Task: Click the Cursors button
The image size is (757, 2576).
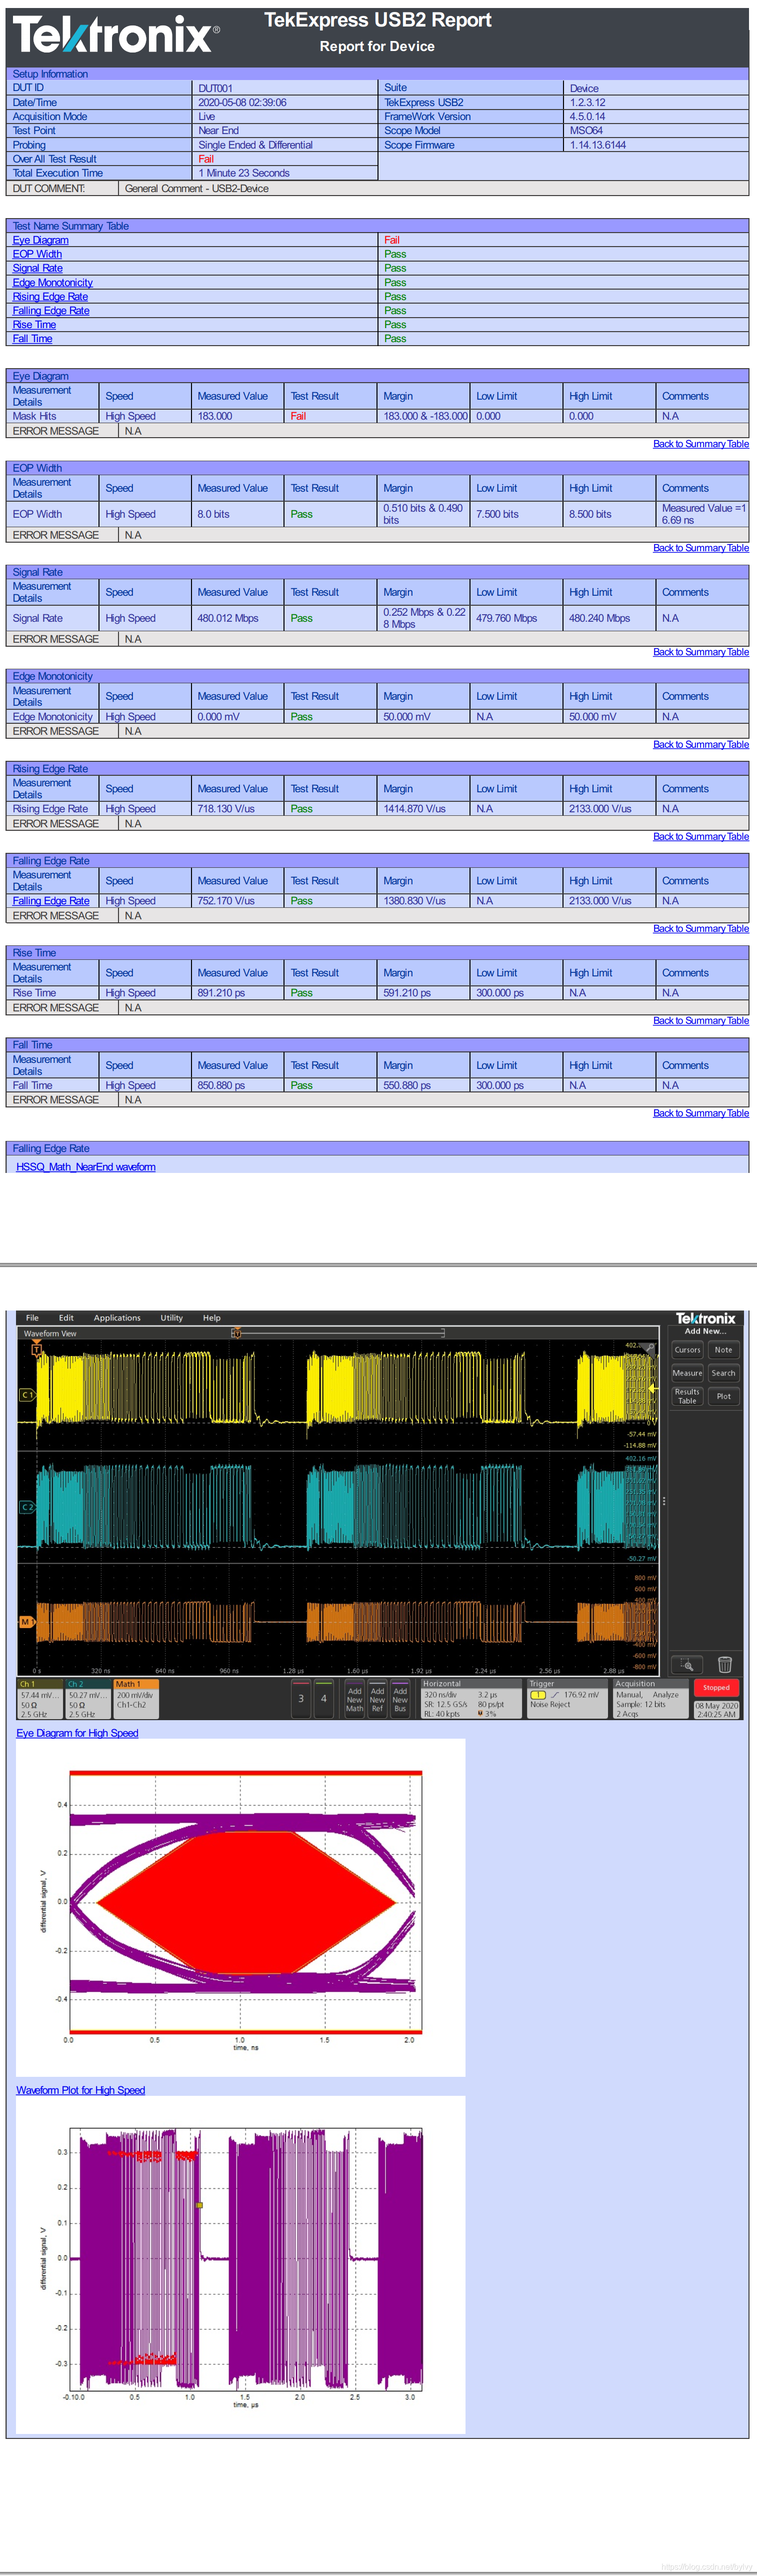Action: point(687,1350)
